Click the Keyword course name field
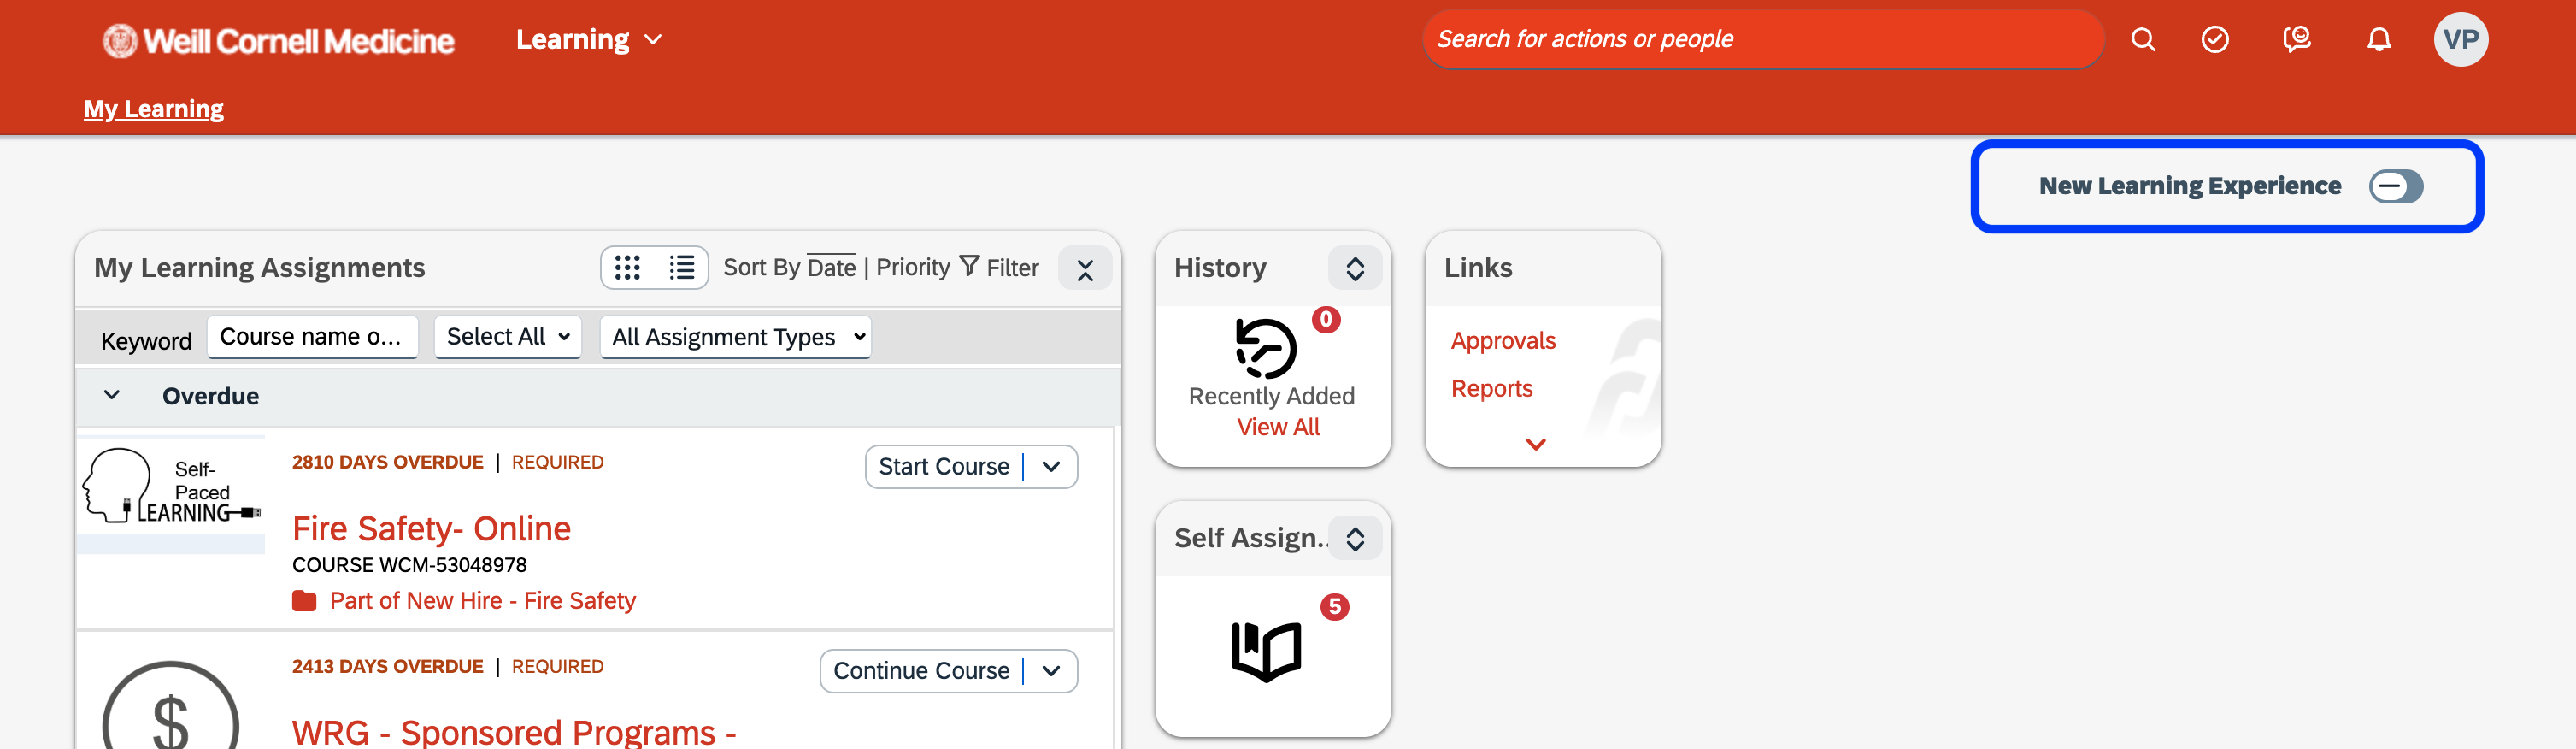2576x749 pixels. tap(312, 337)
